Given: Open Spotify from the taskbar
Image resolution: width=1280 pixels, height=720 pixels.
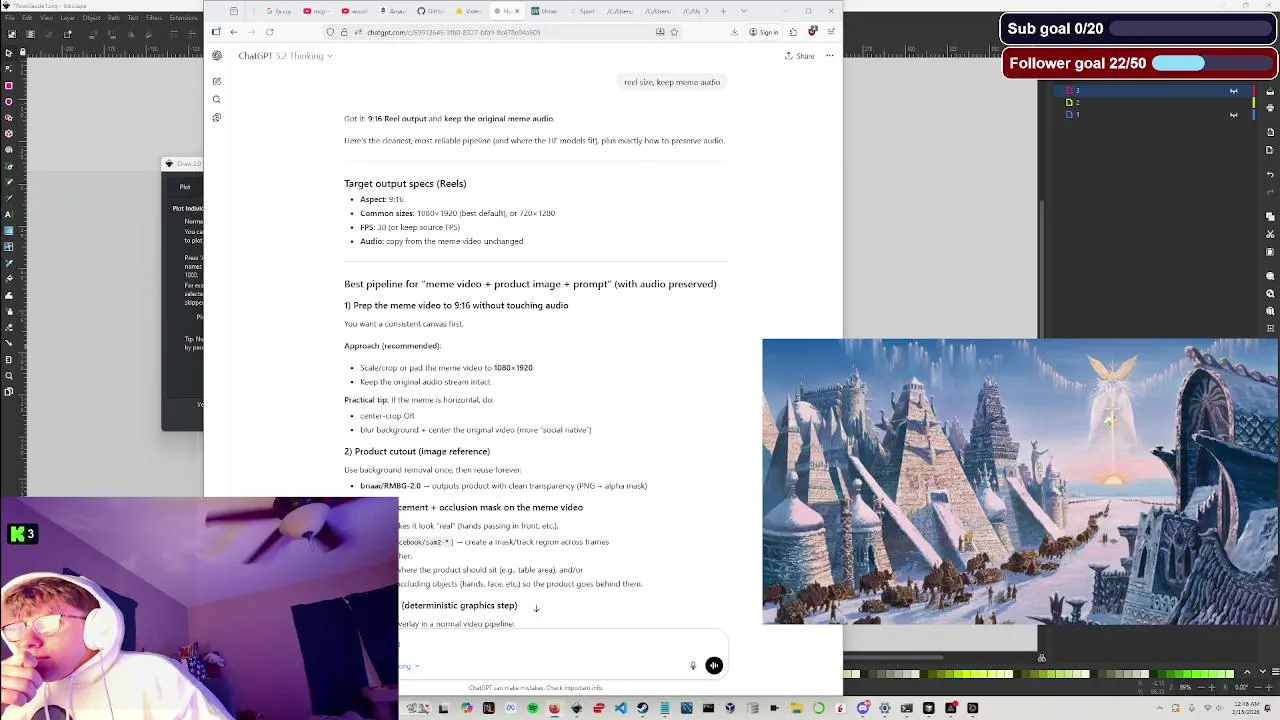Looking at the screenshot, I should (x=532, y=709).
